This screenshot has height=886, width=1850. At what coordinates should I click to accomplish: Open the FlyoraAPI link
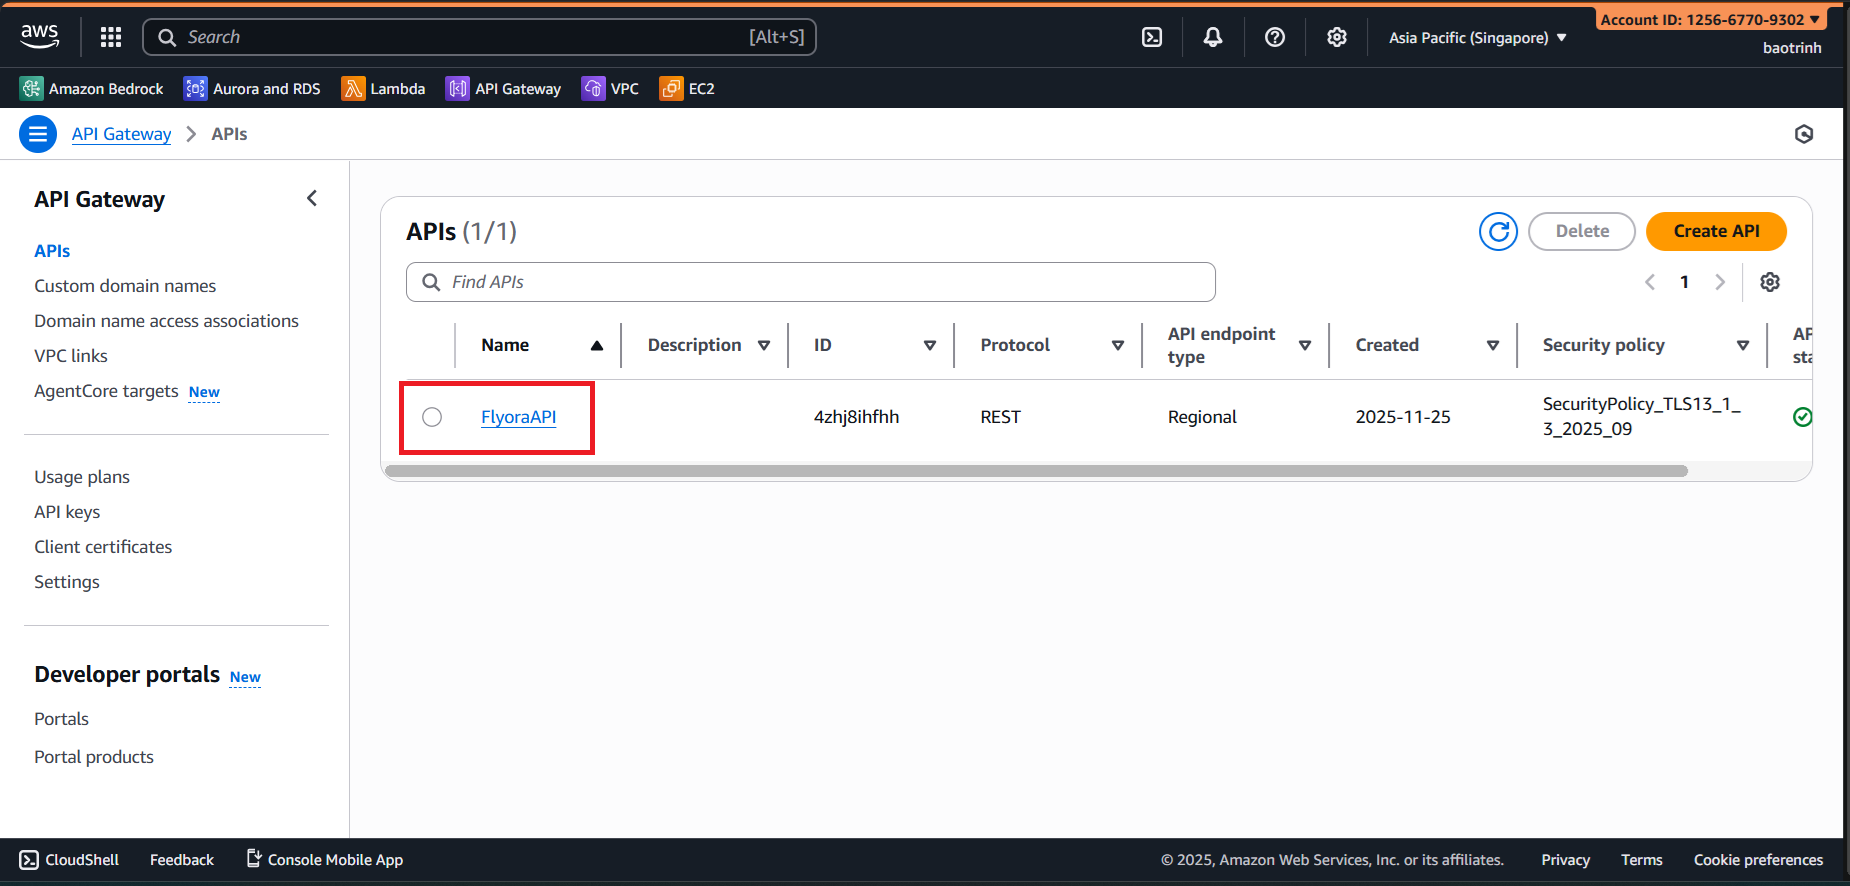518,417
